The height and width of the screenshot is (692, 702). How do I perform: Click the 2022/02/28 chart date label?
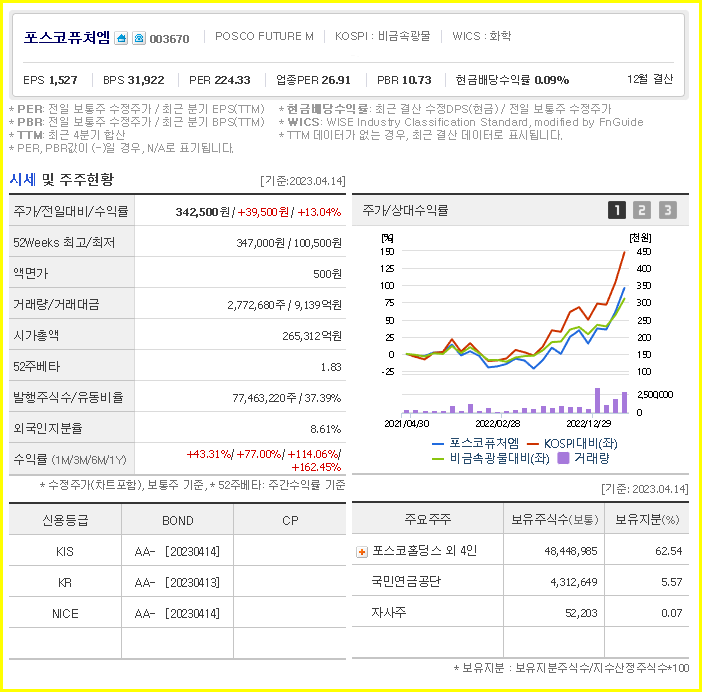click(x=497, y=423)
